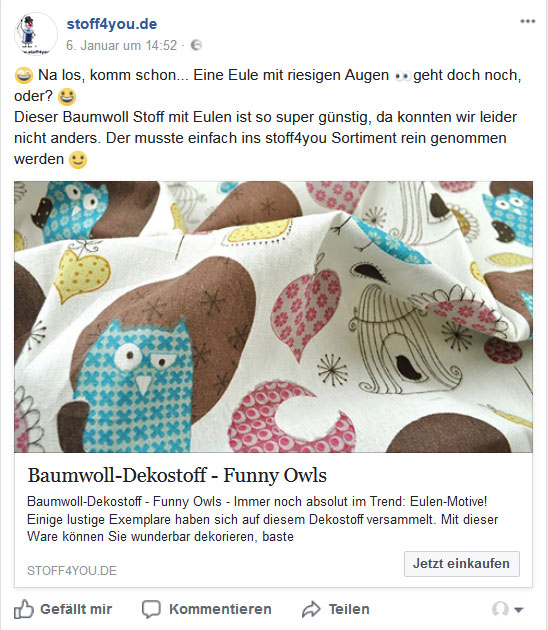This screenshot has height=630, width=548.
Task: Click the link preview description text
Action: pos(263,519)
